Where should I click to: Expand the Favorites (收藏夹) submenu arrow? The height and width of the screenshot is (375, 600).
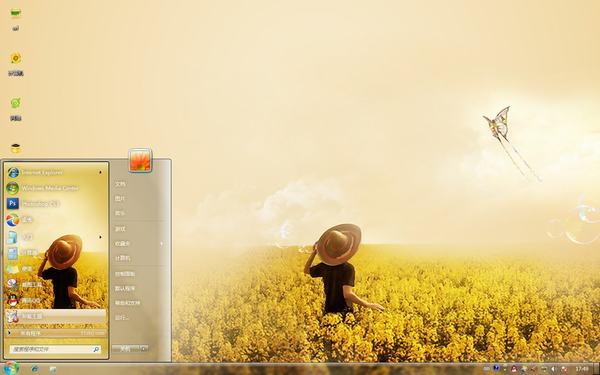161,243
